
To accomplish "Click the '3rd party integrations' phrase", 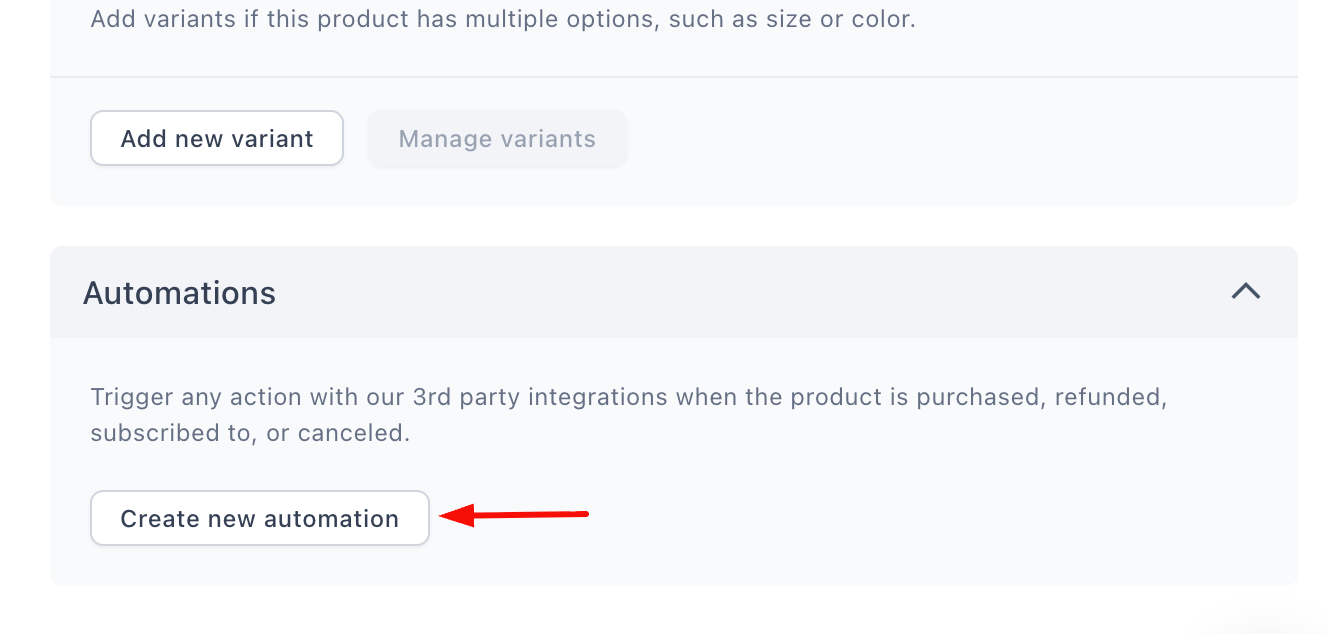I will click(540, 397).
